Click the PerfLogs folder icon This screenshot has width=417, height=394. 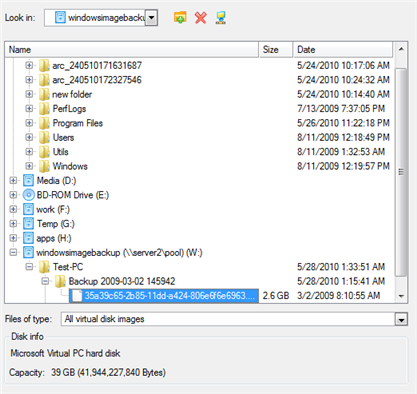44,108
